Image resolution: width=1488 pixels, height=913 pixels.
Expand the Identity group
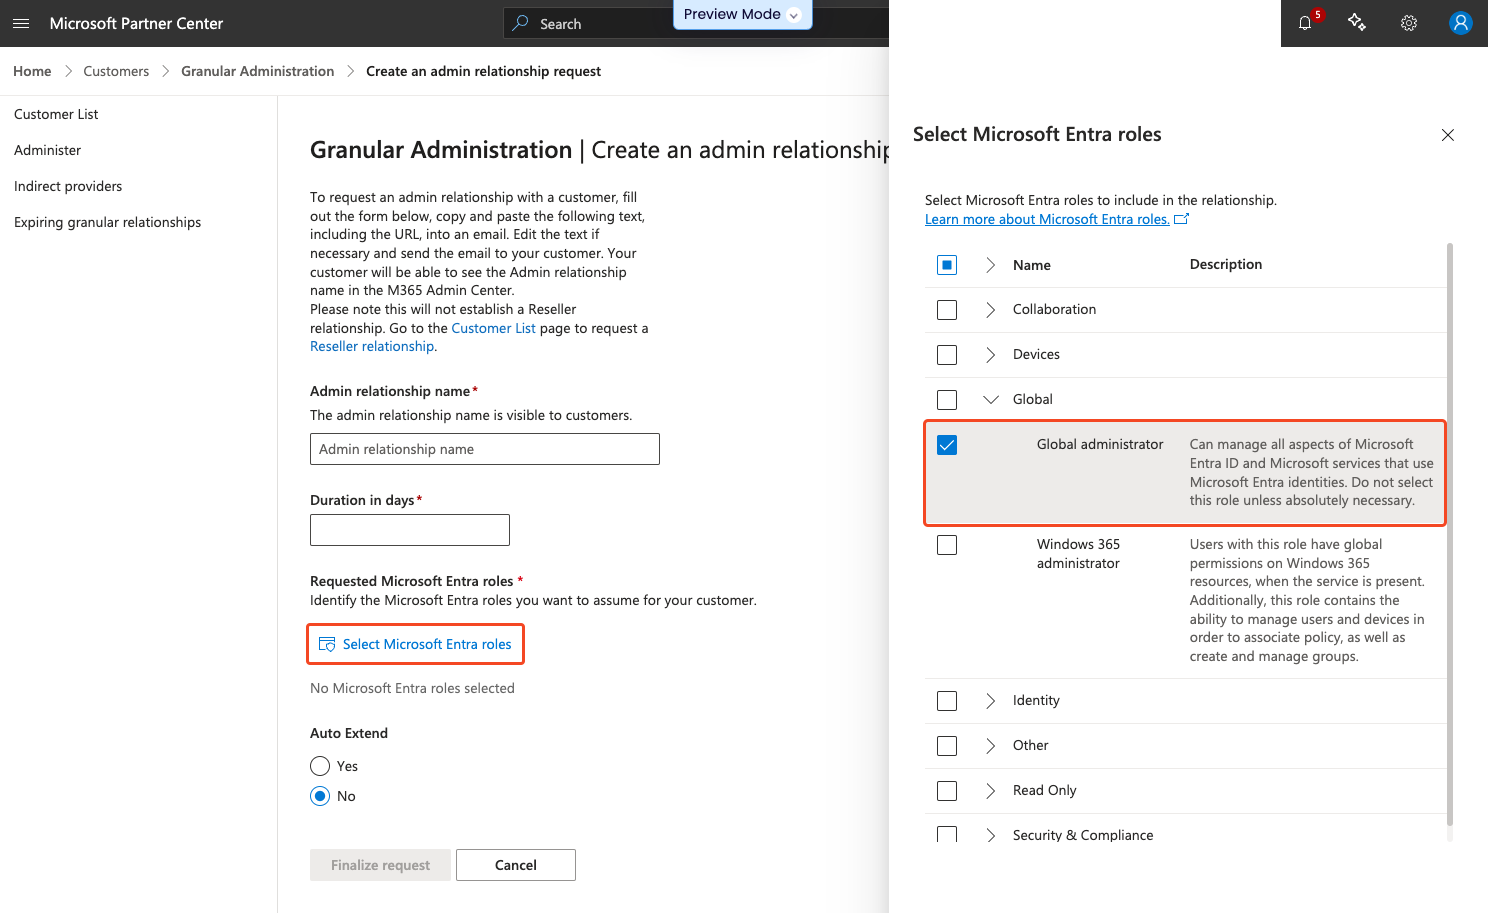990,701
